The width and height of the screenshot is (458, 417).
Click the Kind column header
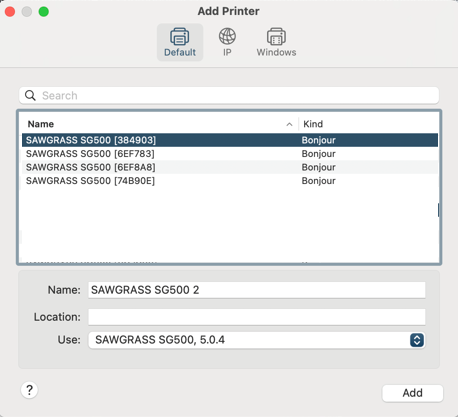pyautogui.click(x=313, y=124)
